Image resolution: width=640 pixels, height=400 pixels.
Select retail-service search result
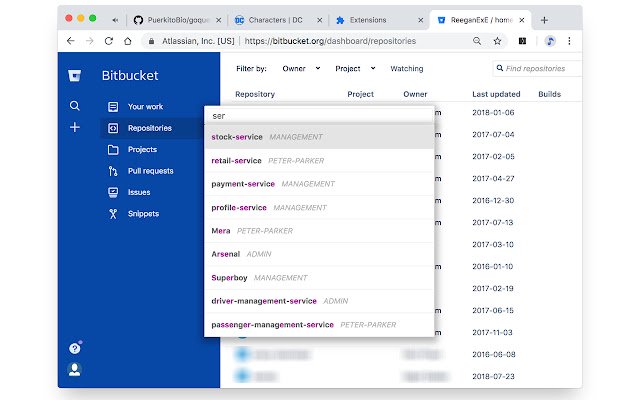pyautogui.click(x=319, y=161)
